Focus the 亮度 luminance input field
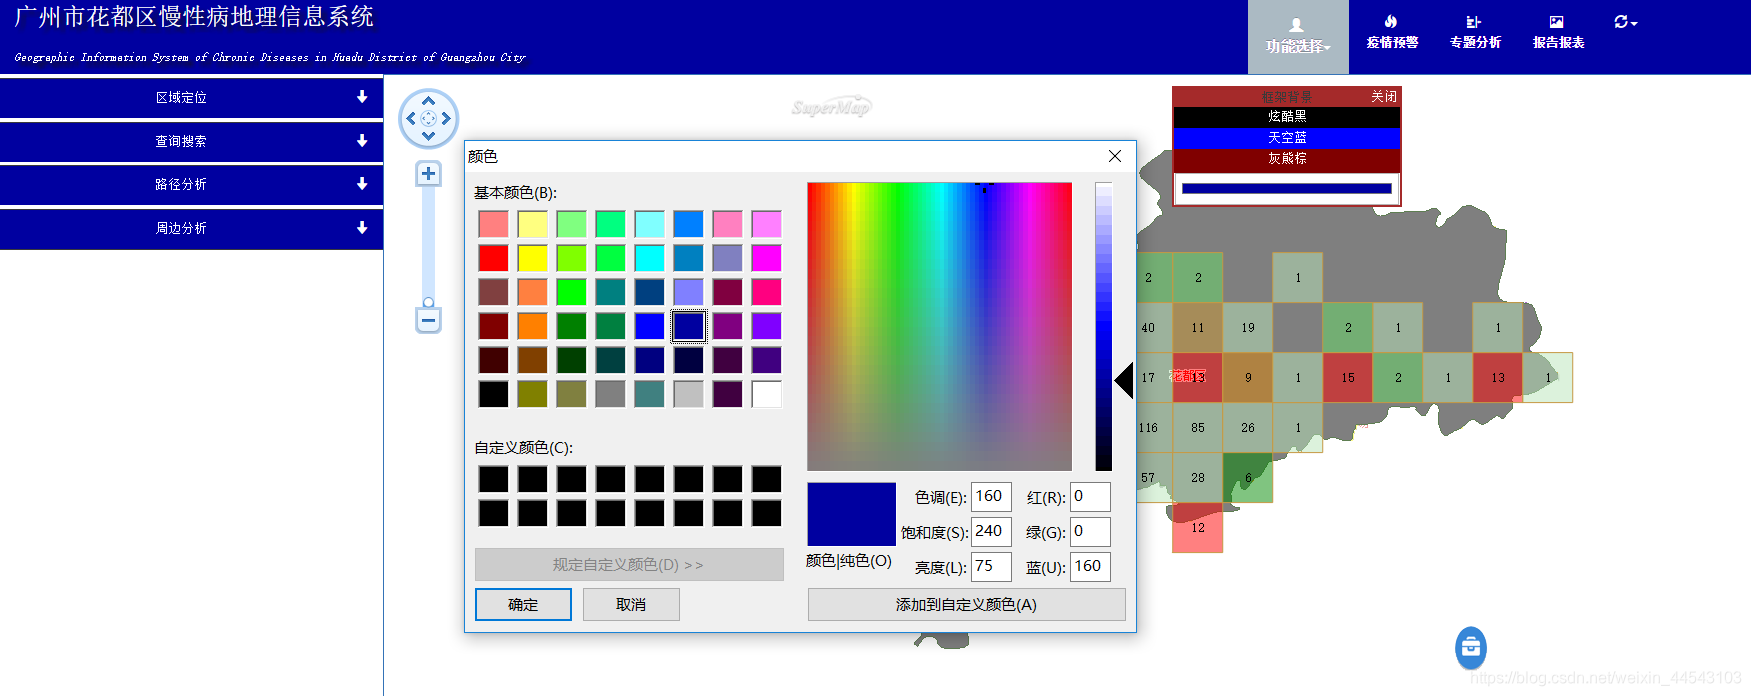1751x696 pixels. tap(991, 567)
